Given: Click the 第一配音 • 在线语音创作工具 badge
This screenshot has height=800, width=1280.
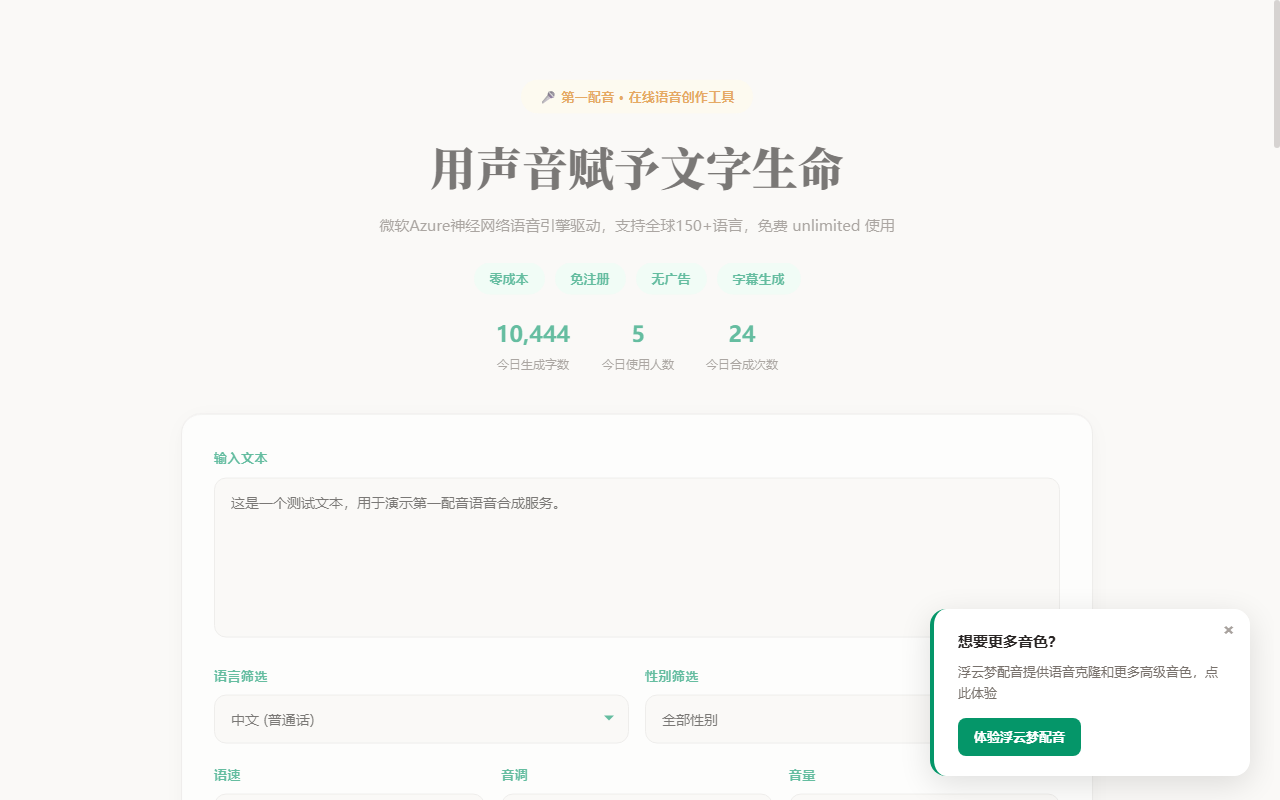Looking at the screenshot, I should pyautogui.click(x=637, y=97).
